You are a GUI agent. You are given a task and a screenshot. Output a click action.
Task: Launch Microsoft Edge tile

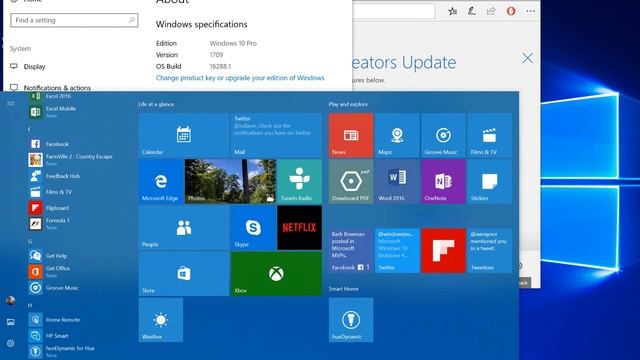(x=161, y=181)
